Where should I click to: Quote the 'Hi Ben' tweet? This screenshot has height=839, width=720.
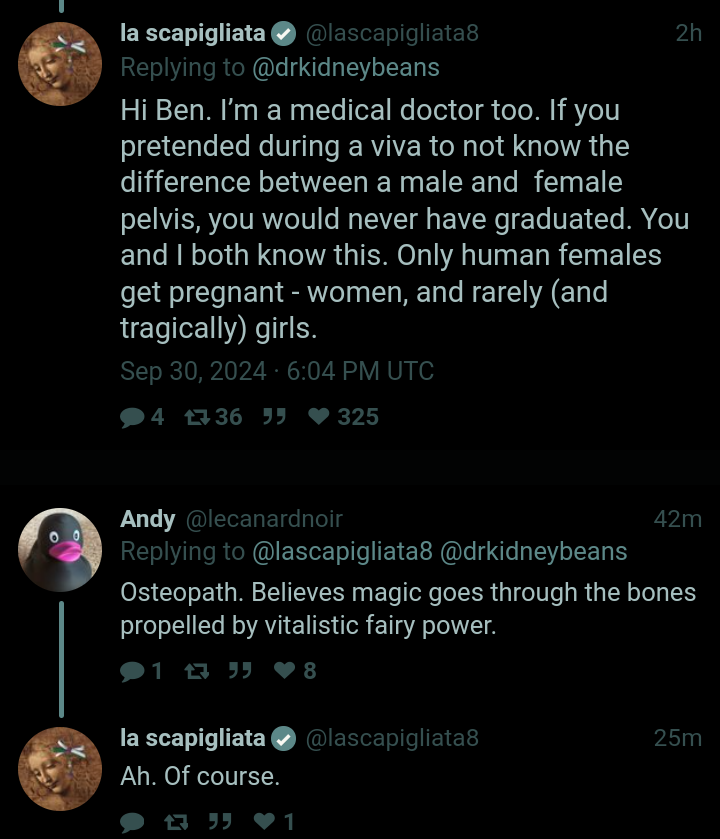[x=273, y=417]
